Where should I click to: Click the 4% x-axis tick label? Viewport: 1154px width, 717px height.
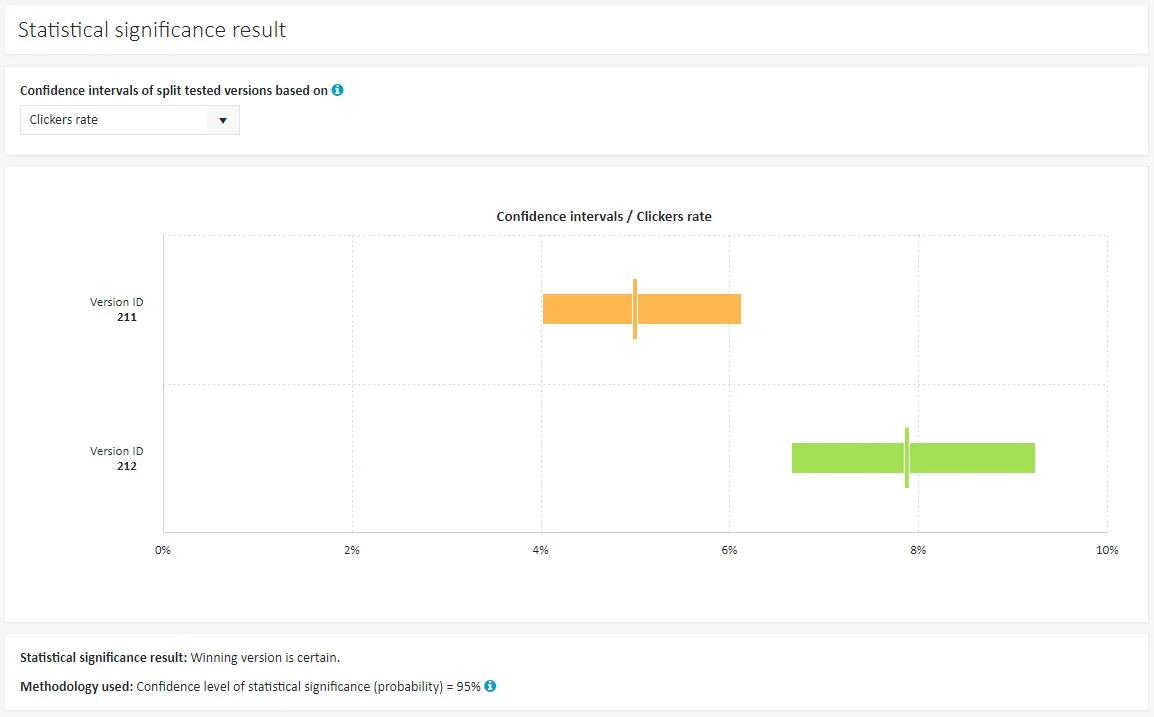[x=541, y=550]
